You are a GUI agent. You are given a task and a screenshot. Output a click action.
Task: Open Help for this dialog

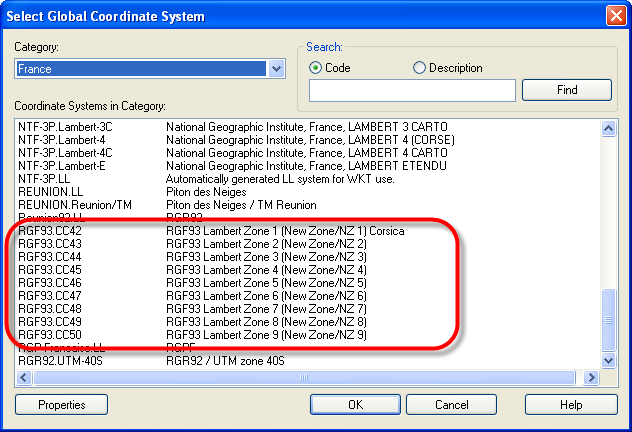pyautogui.click(x=570, y=405)
